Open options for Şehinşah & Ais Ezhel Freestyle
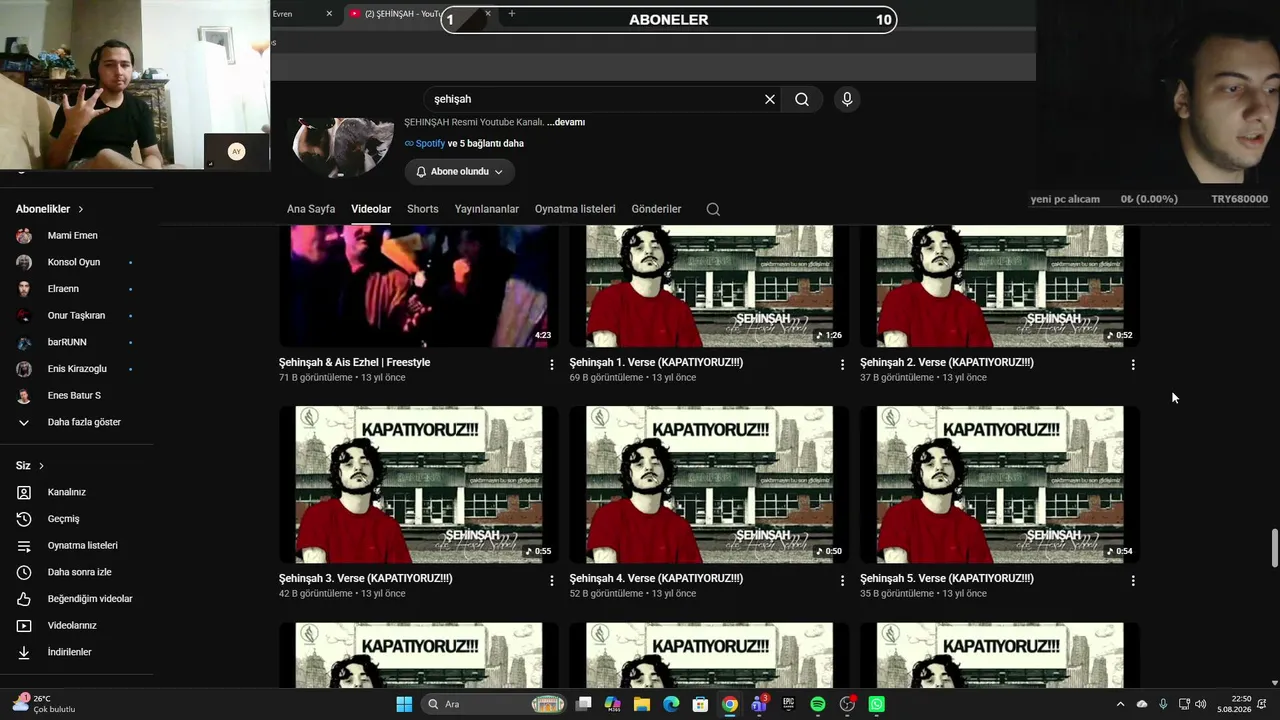This screenshot has width=1280, height=720. pyautogui.click(x=552, y=365)
